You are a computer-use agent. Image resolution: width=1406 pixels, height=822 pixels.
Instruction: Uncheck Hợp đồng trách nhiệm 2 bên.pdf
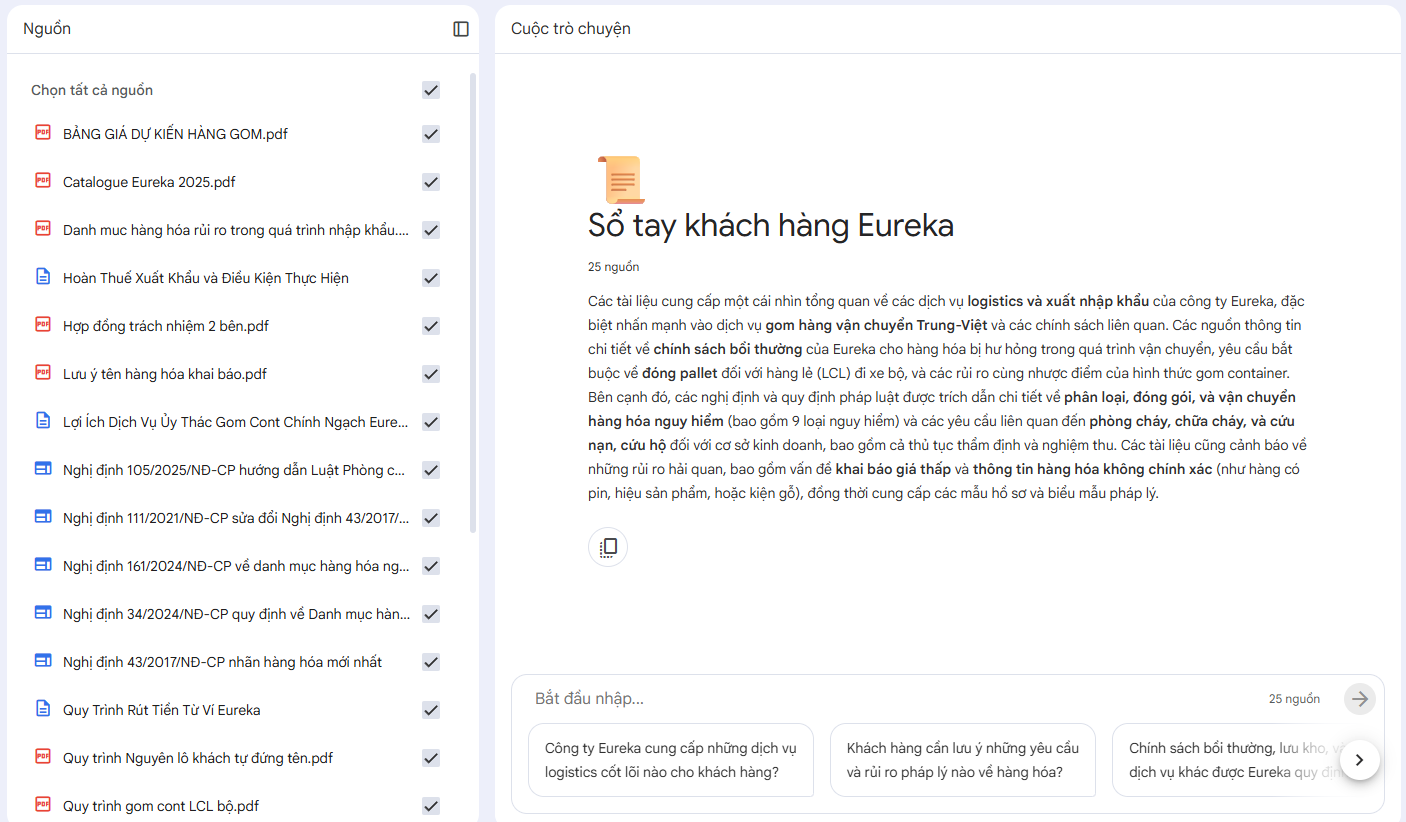pos(431,326)
